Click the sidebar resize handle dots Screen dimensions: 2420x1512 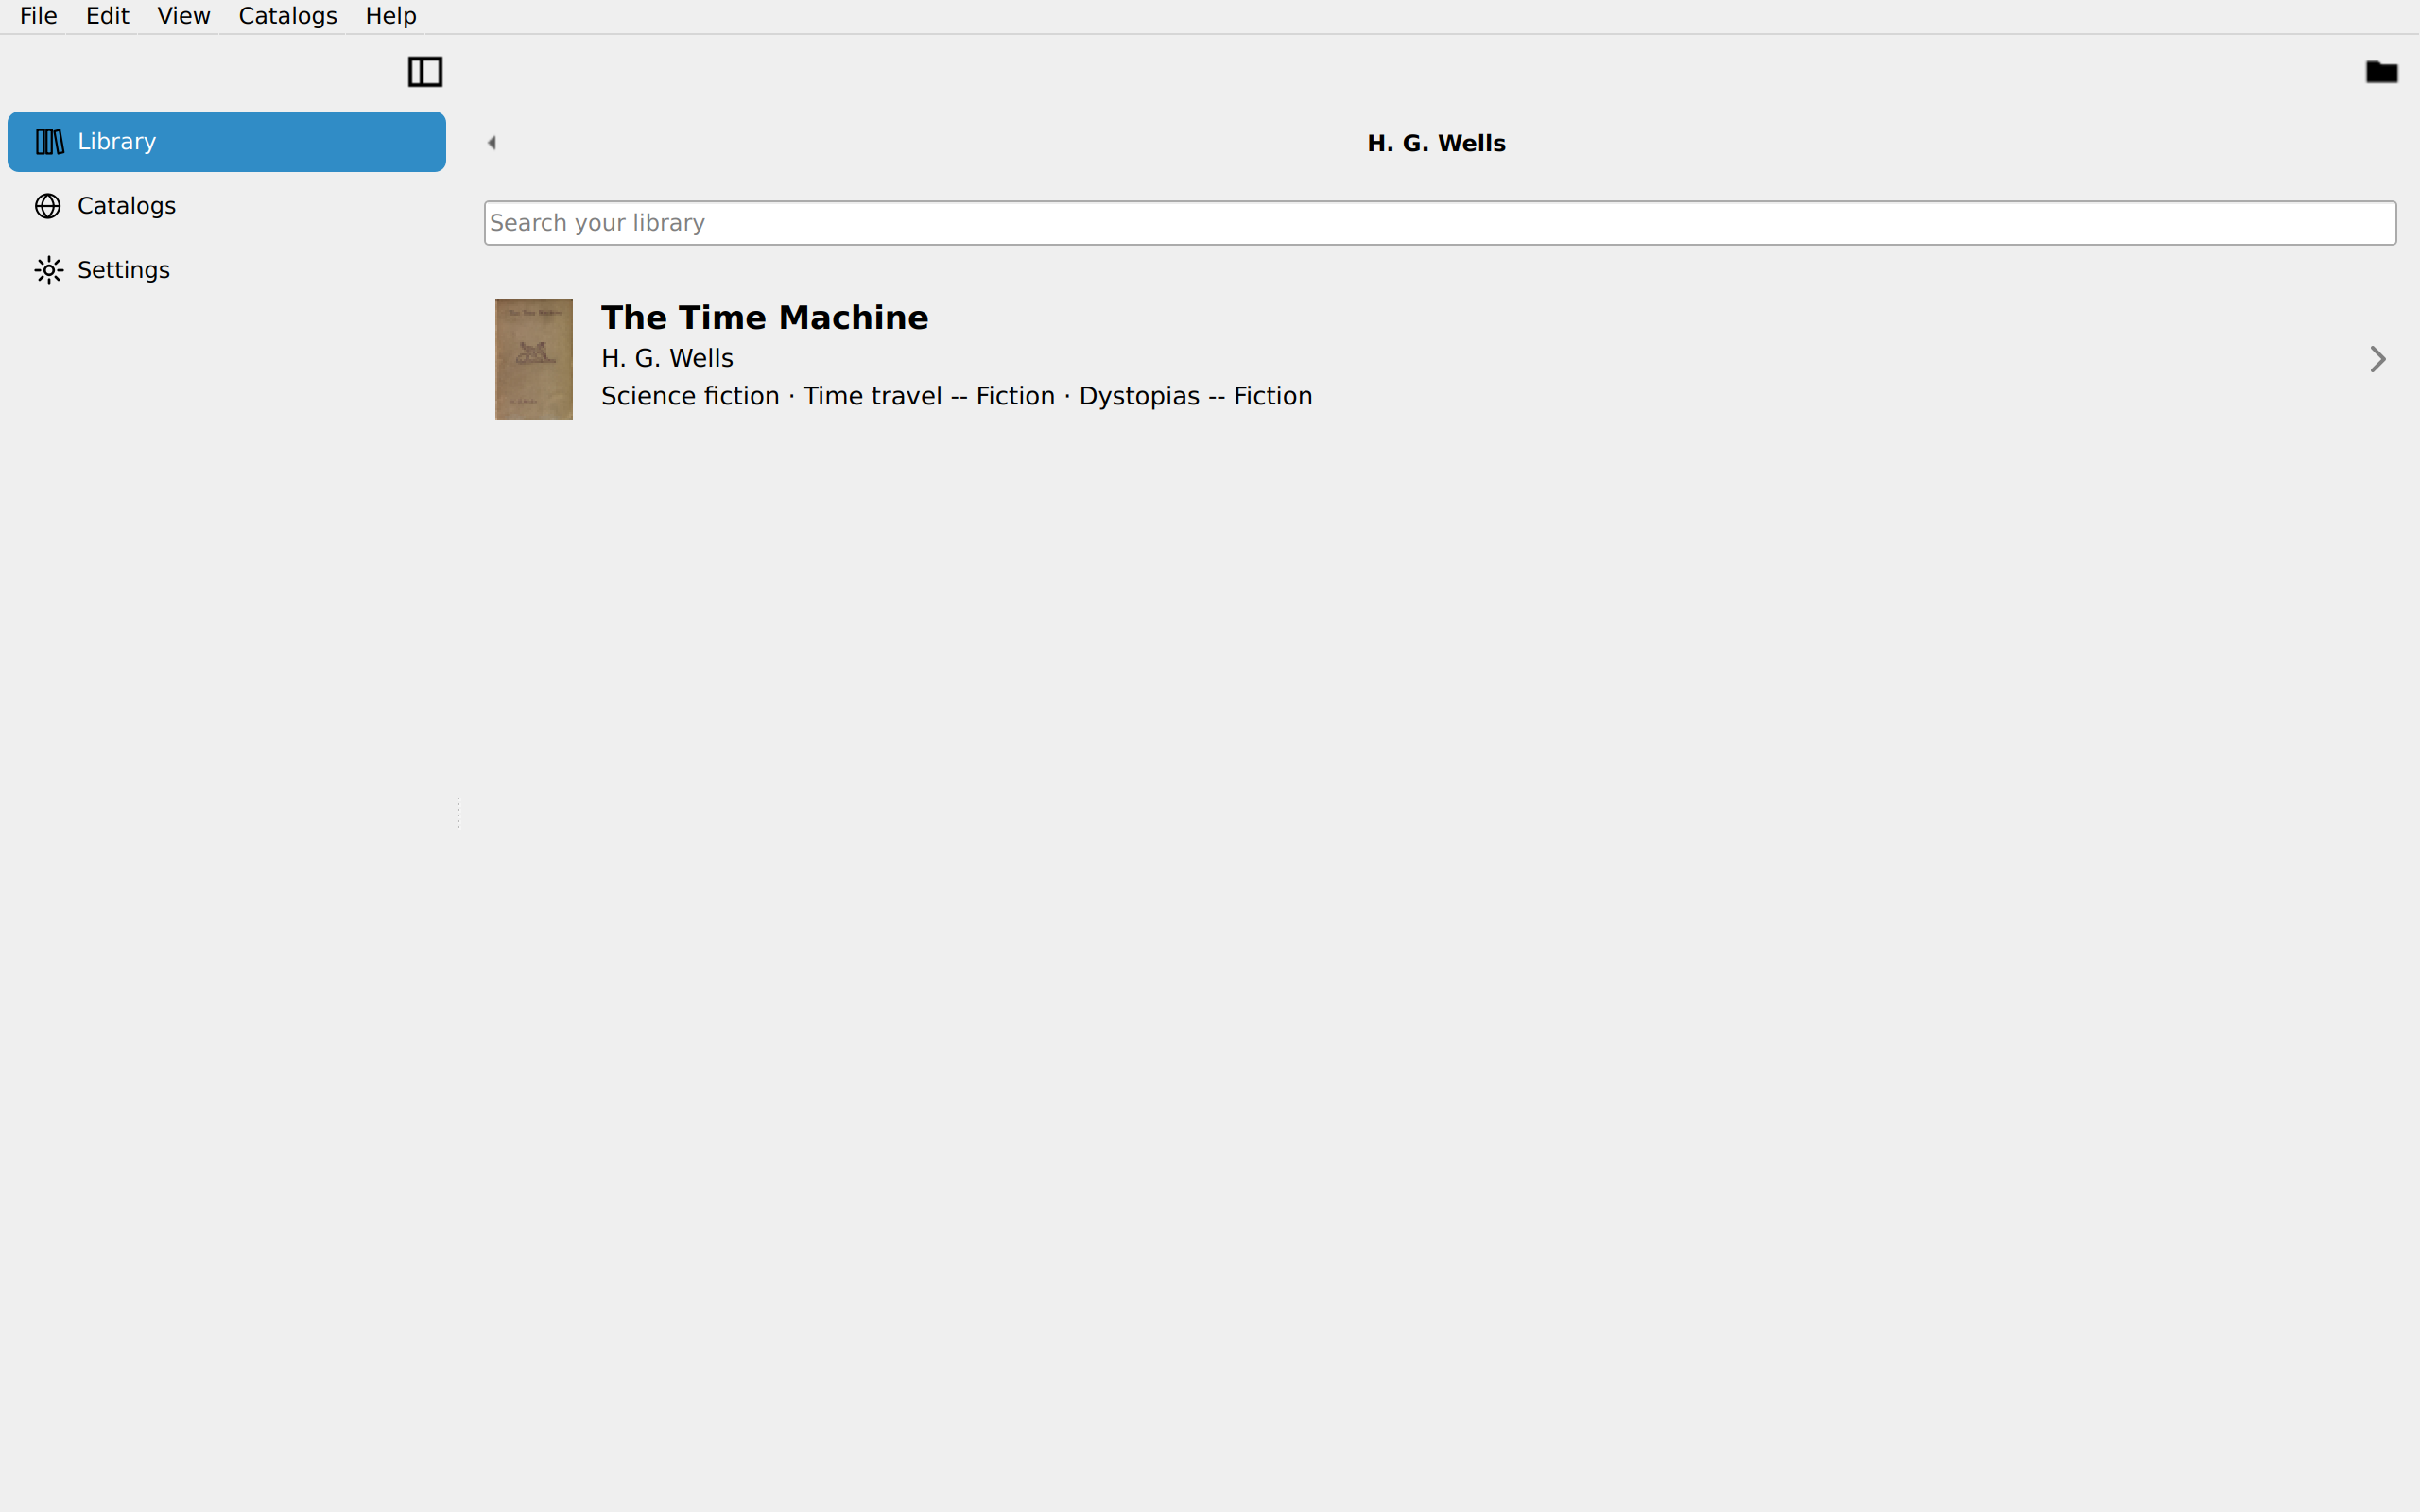coord(458,812)
